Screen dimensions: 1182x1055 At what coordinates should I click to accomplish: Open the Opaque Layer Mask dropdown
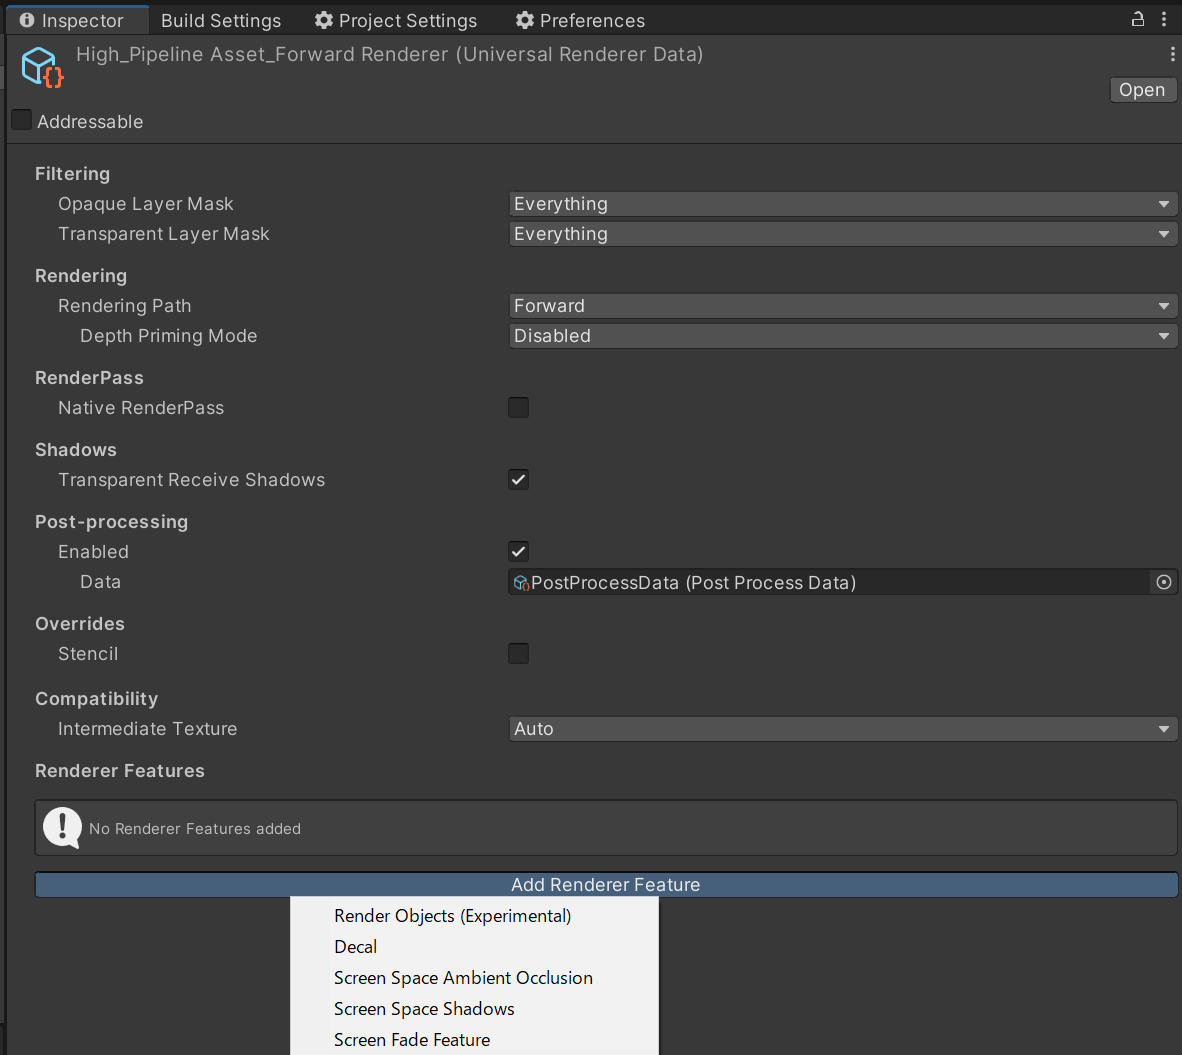tap(843, 203)
